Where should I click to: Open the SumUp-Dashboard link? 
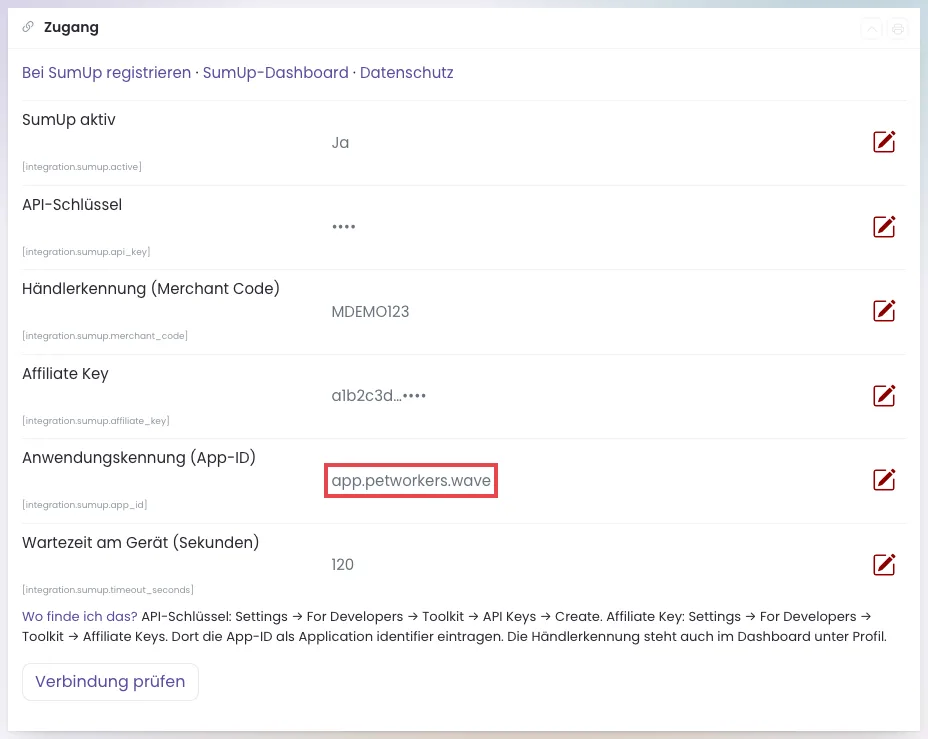[276, 73]
